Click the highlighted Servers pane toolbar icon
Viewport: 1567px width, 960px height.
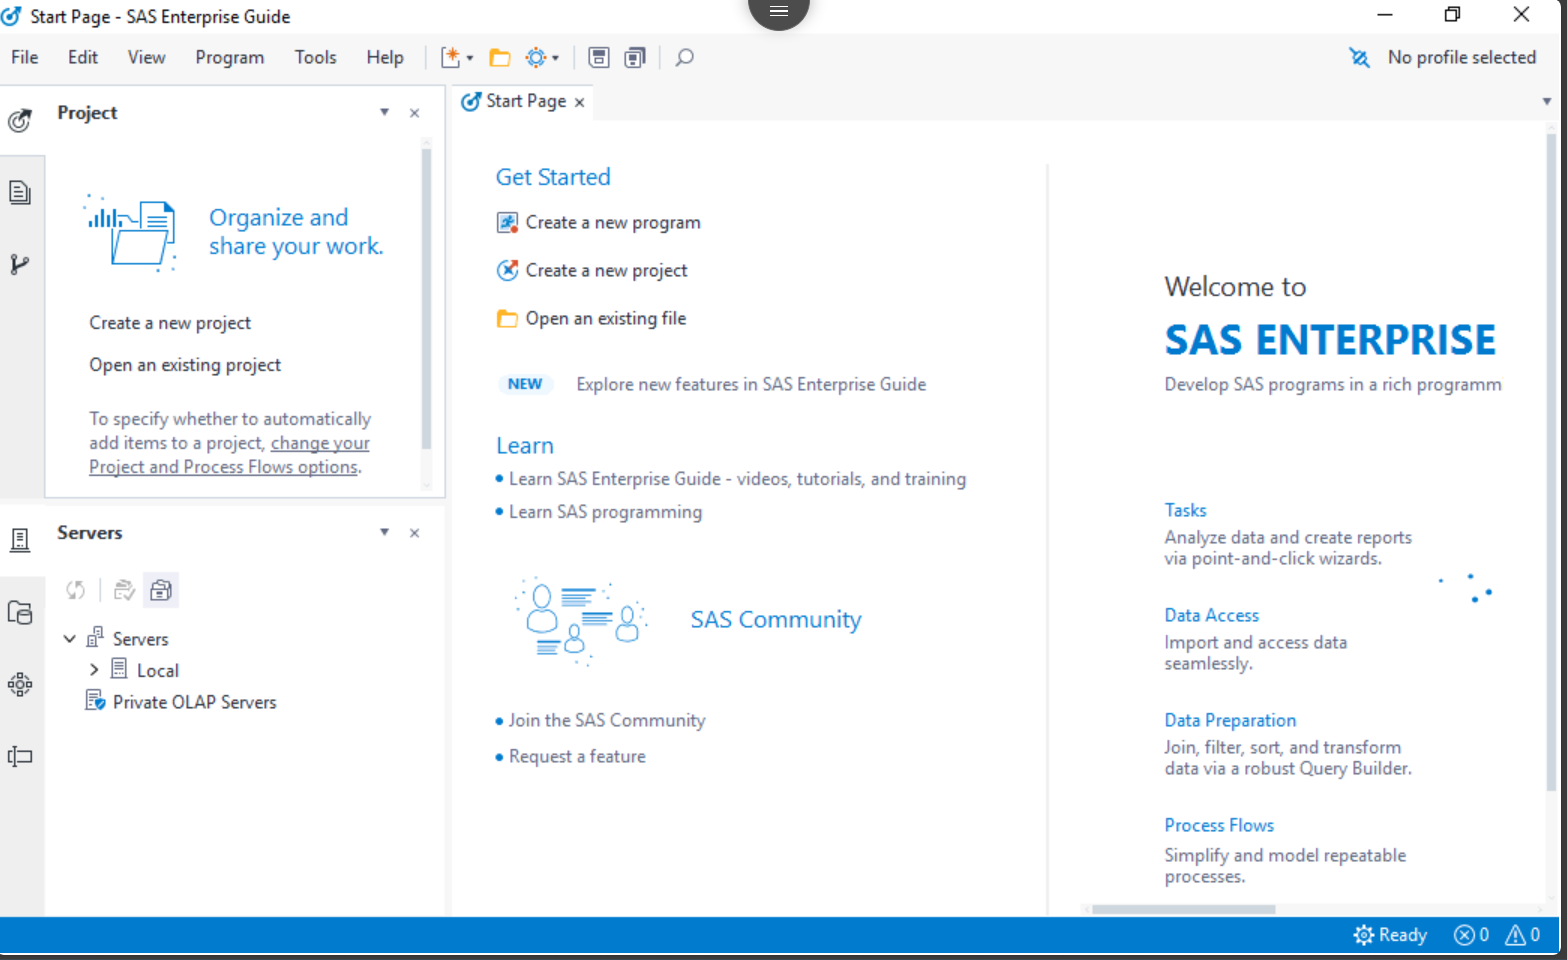pos(161,590)
